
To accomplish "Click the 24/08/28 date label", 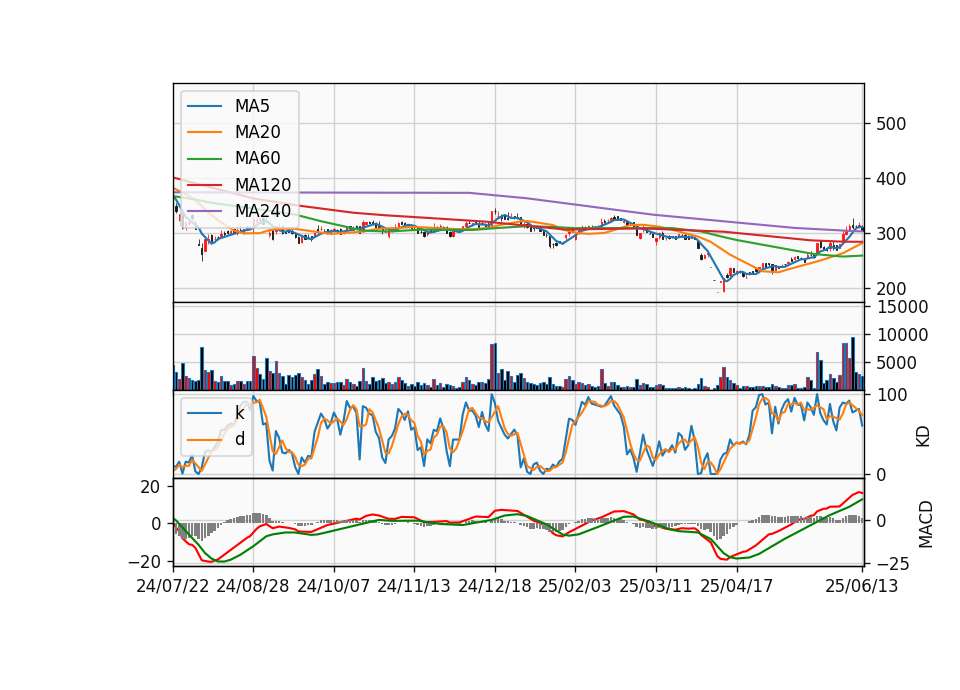I will tap(253, 586).
